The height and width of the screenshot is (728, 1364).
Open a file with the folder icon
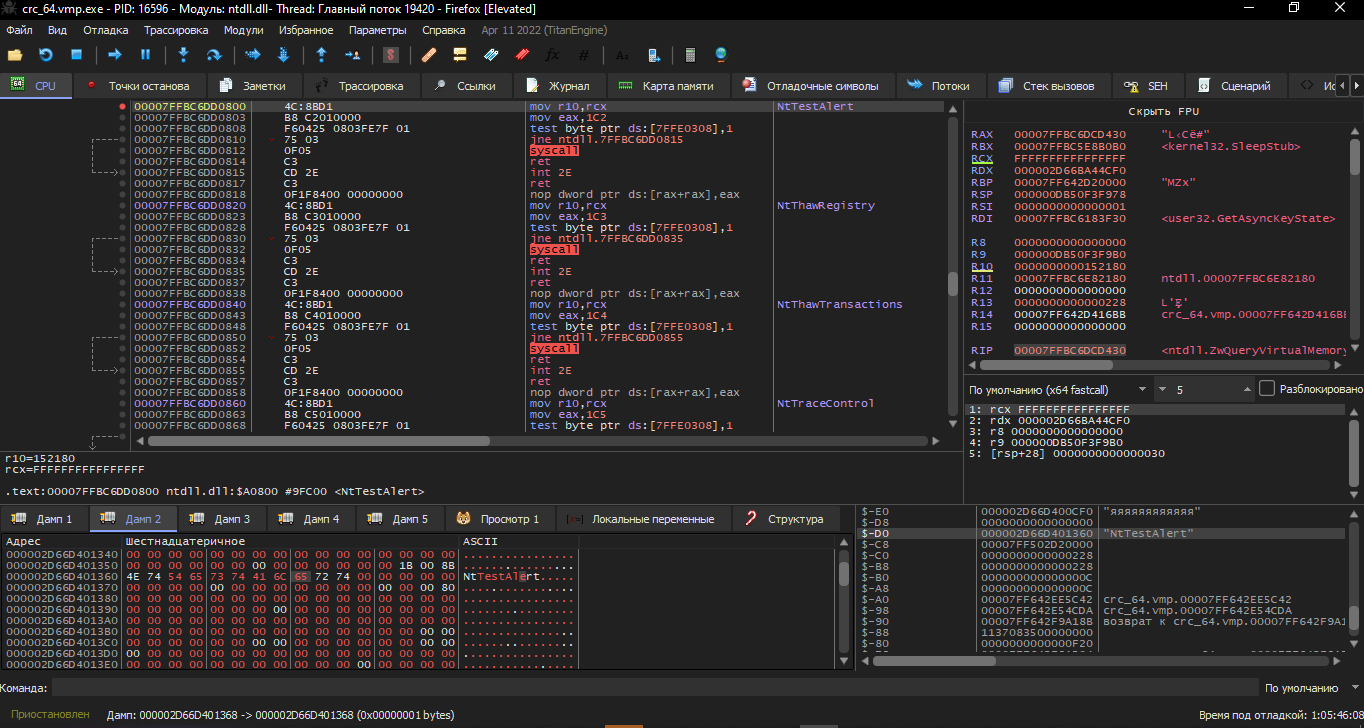[x=15, y=55]
